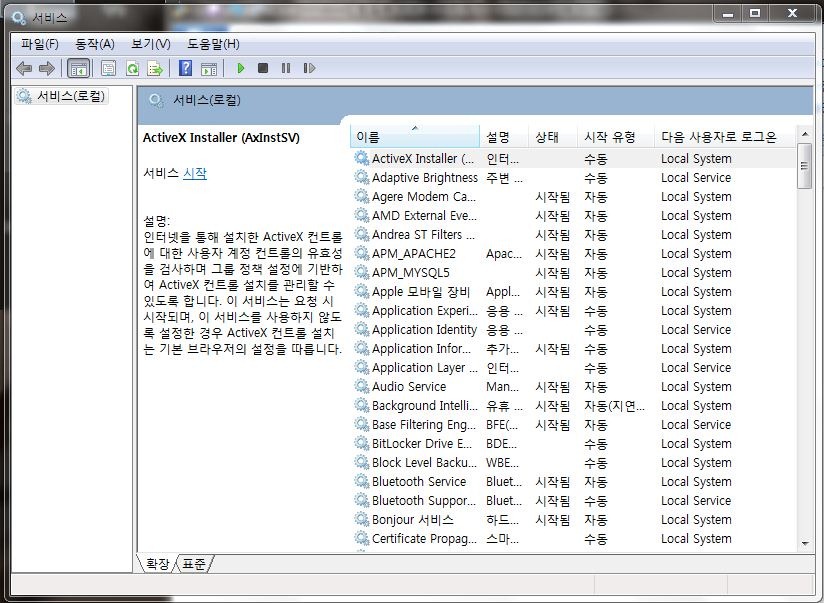
Task: Open the 도움말(H) menu
Action: [213, 44]
